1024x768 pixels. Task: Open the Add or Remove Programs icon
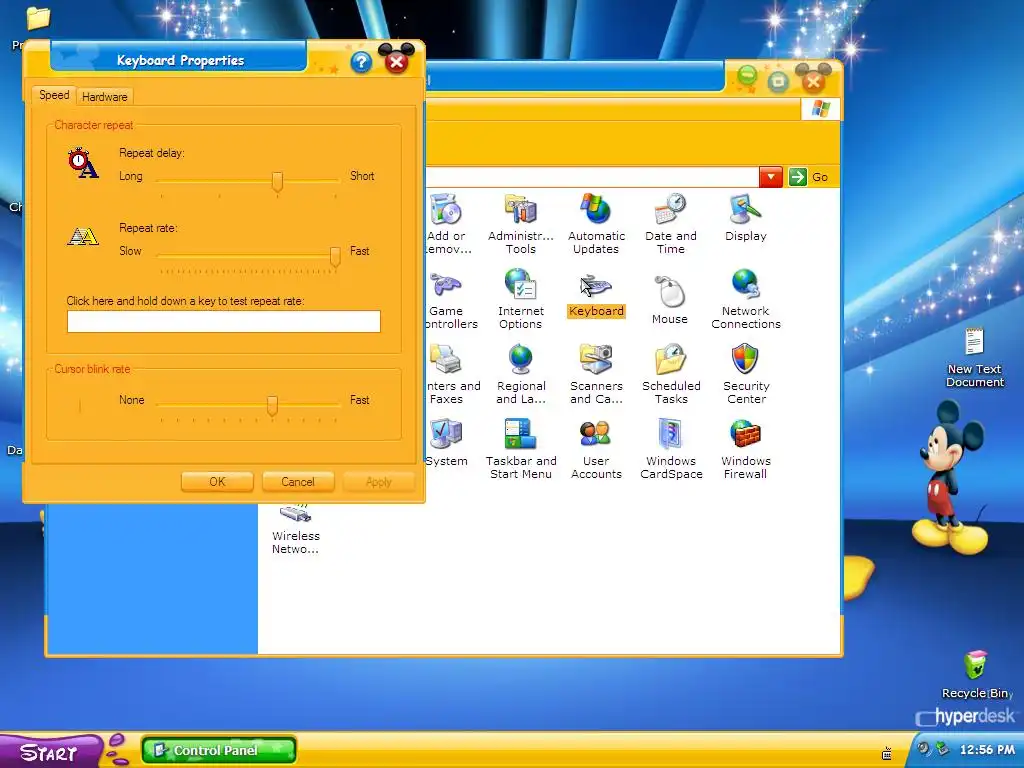(x=448, y=224)
